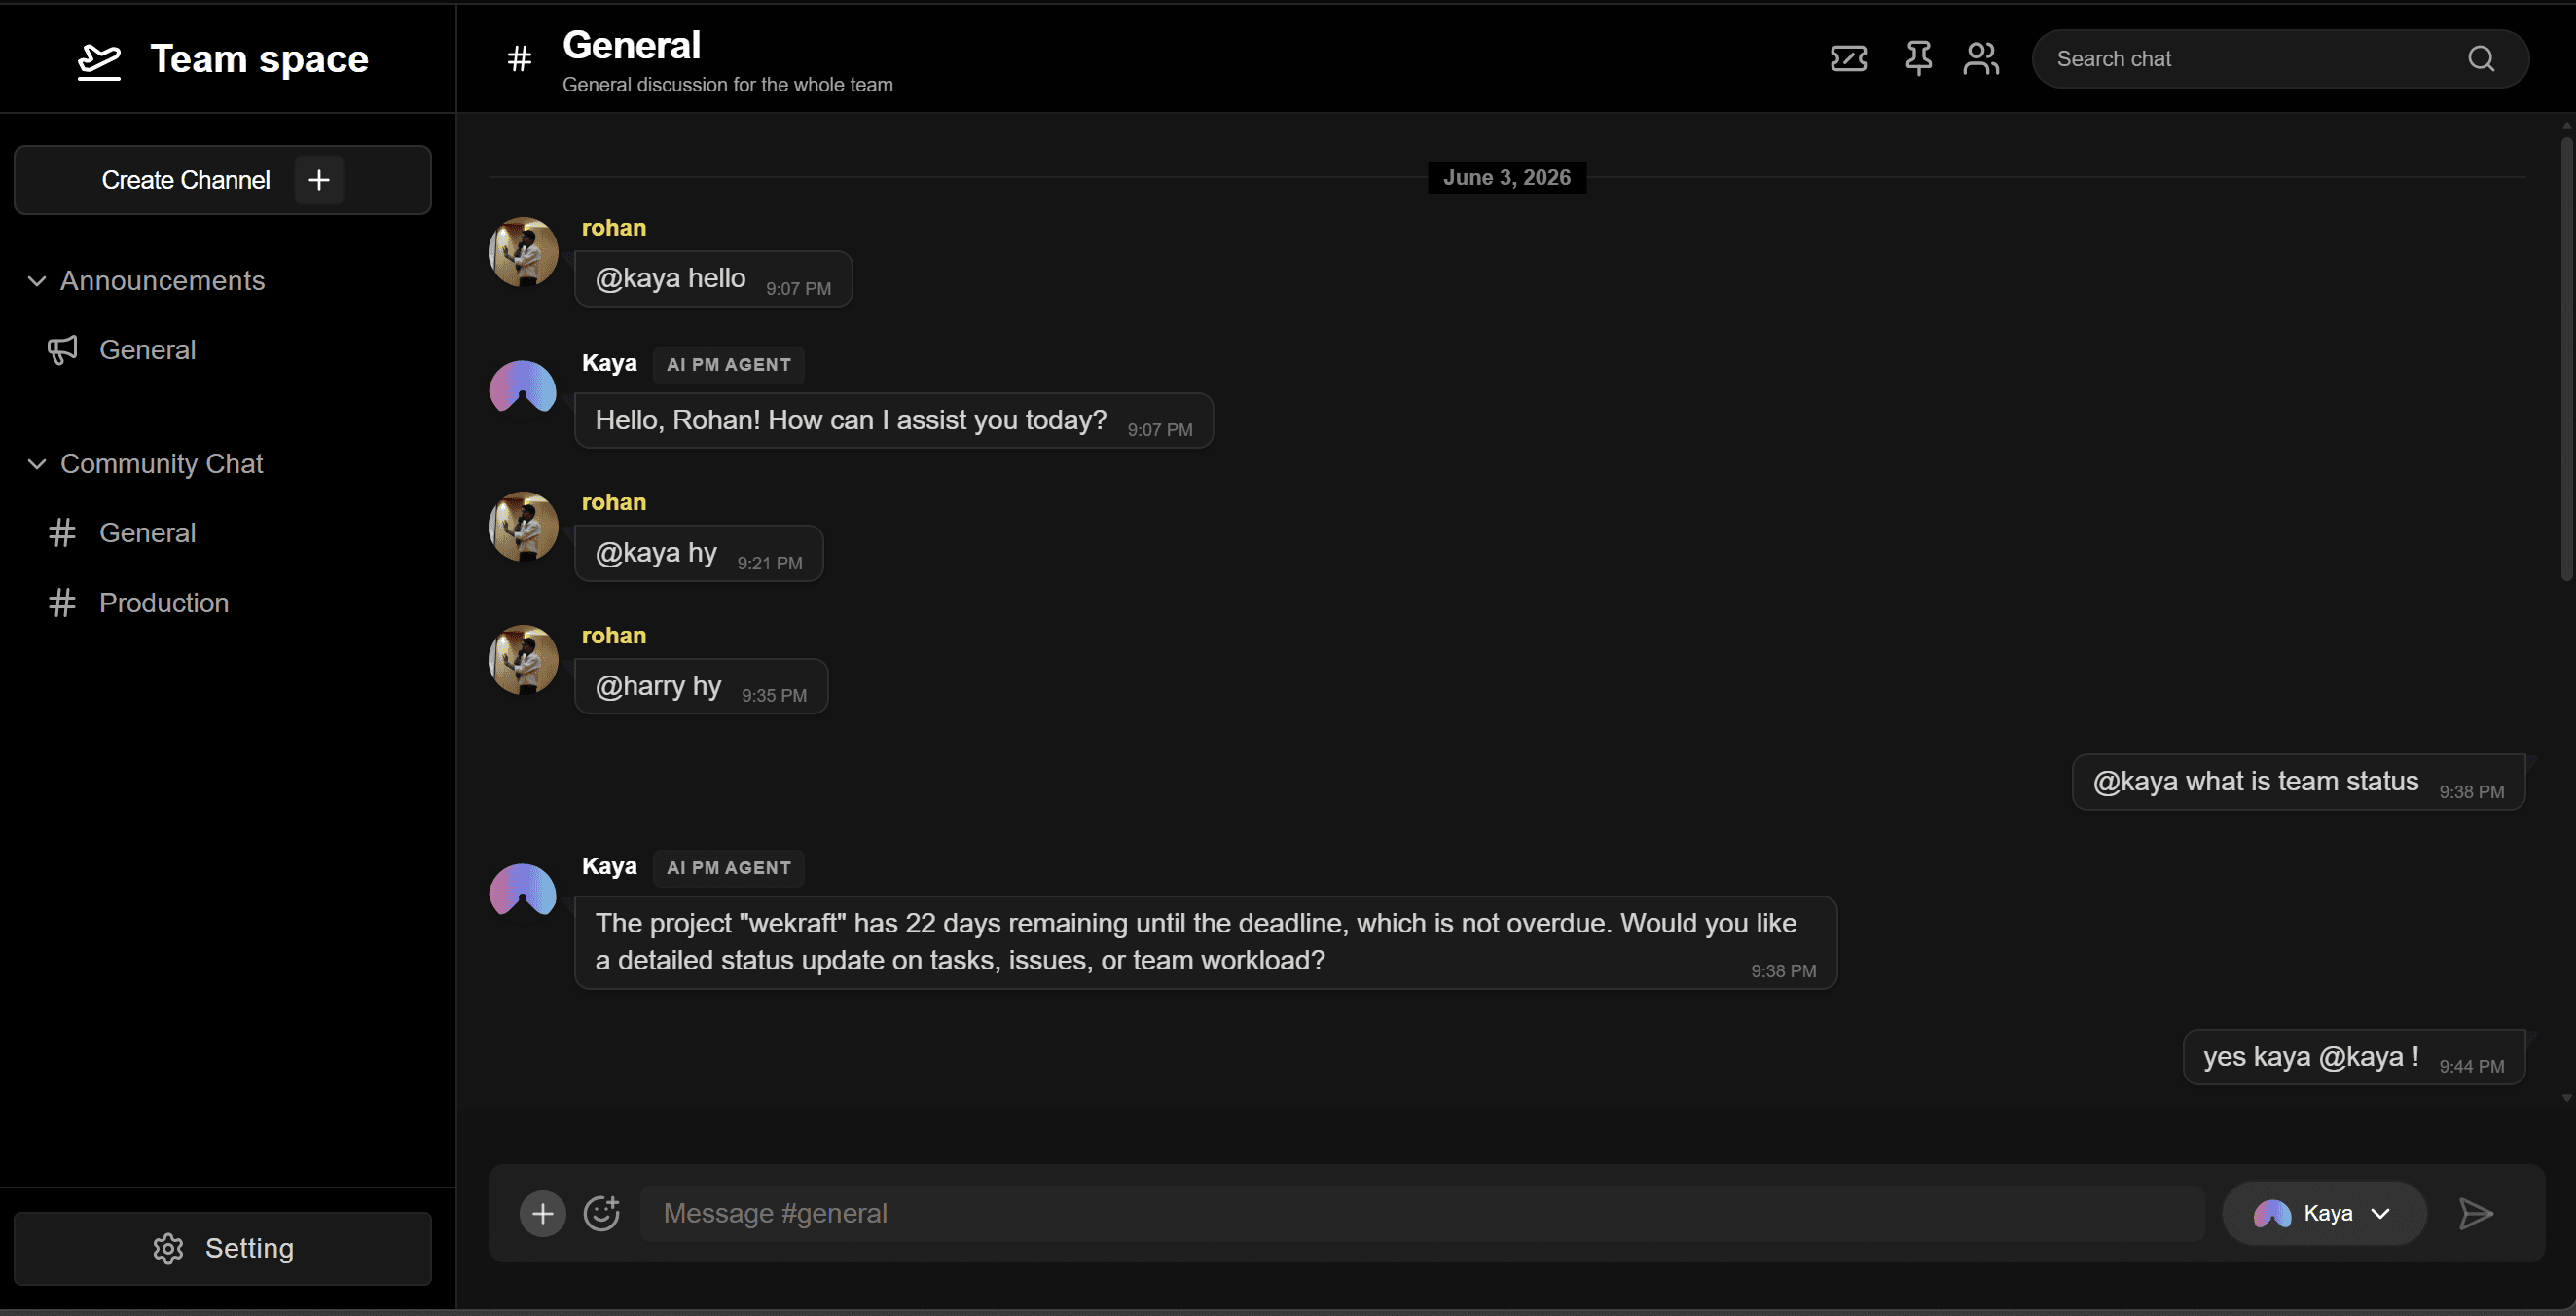
Task: Open the Setting button
Action: 223,1248
